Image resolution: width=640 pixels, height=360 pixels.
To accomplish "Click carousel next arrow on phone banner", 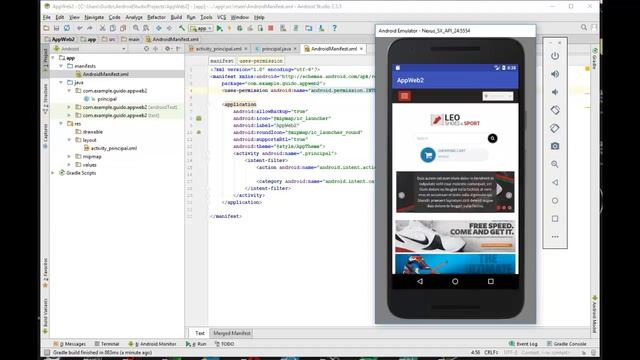I will [509, 195].
